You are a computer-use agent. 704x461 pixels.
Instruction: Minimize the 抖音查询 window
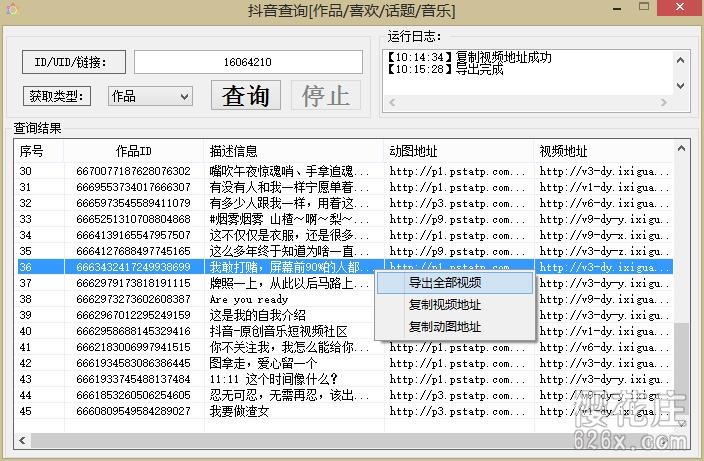pyautogui.click(x=618, y=9)
